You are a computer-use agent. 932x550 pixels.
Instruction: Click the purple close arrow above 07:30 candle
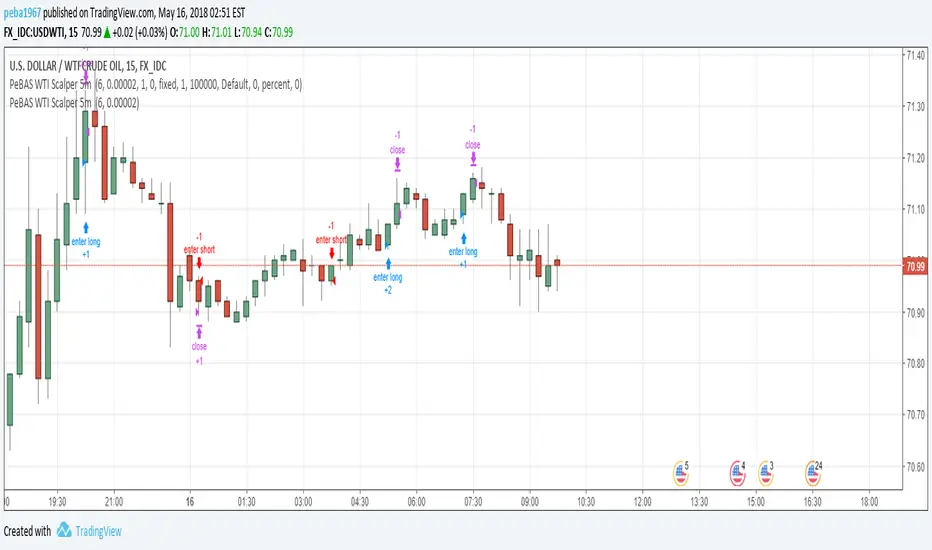coord(473,158)
